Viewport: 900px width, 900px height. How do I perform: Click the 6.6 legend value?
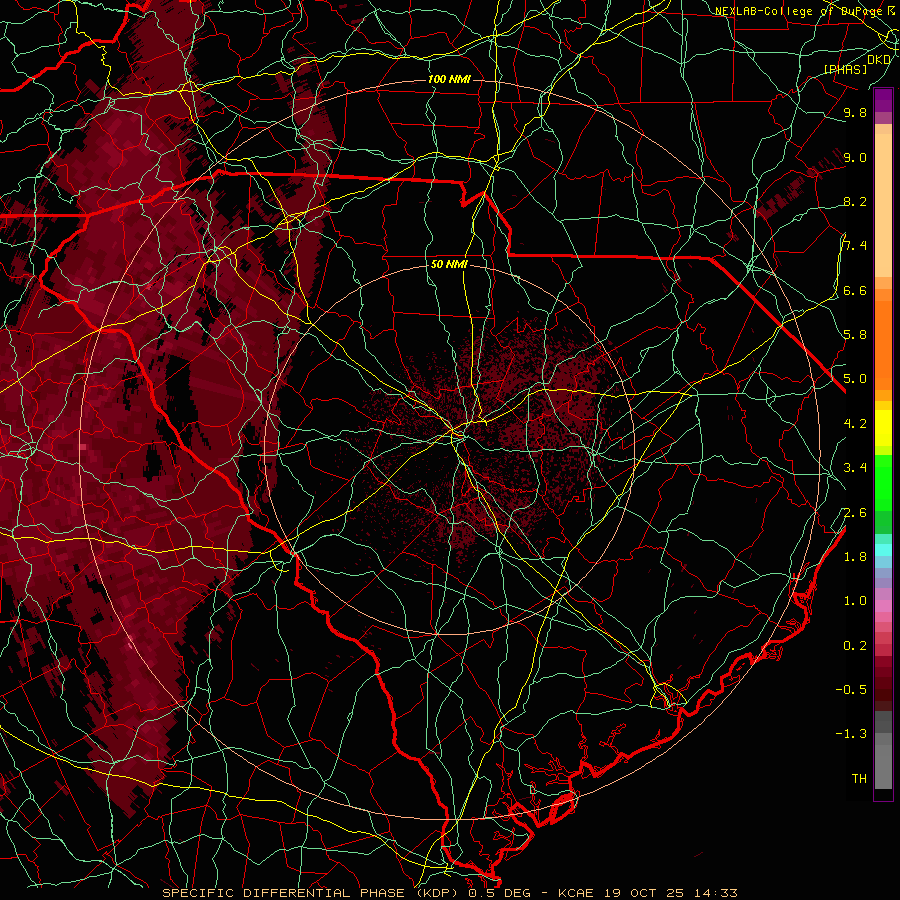(x=855, y=290)
